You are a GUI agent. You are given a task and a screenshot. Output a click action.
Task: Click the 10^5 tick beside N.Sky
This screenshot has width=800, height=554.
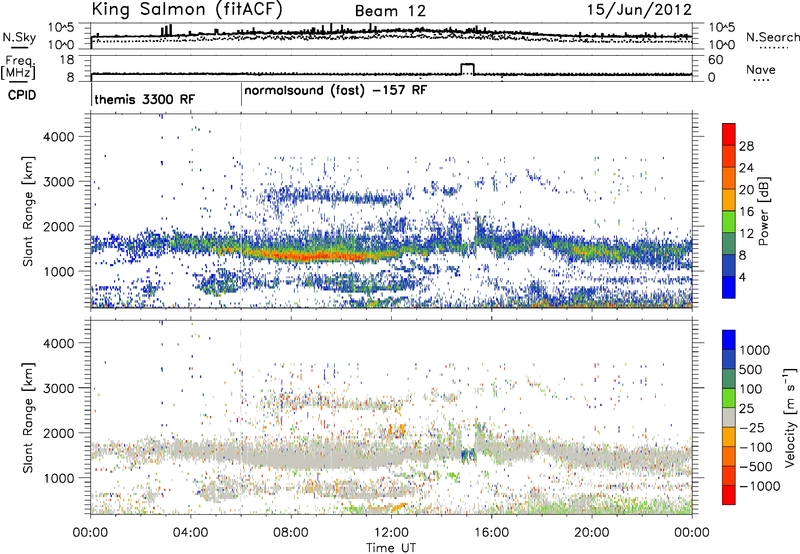[x=61, y=27]
